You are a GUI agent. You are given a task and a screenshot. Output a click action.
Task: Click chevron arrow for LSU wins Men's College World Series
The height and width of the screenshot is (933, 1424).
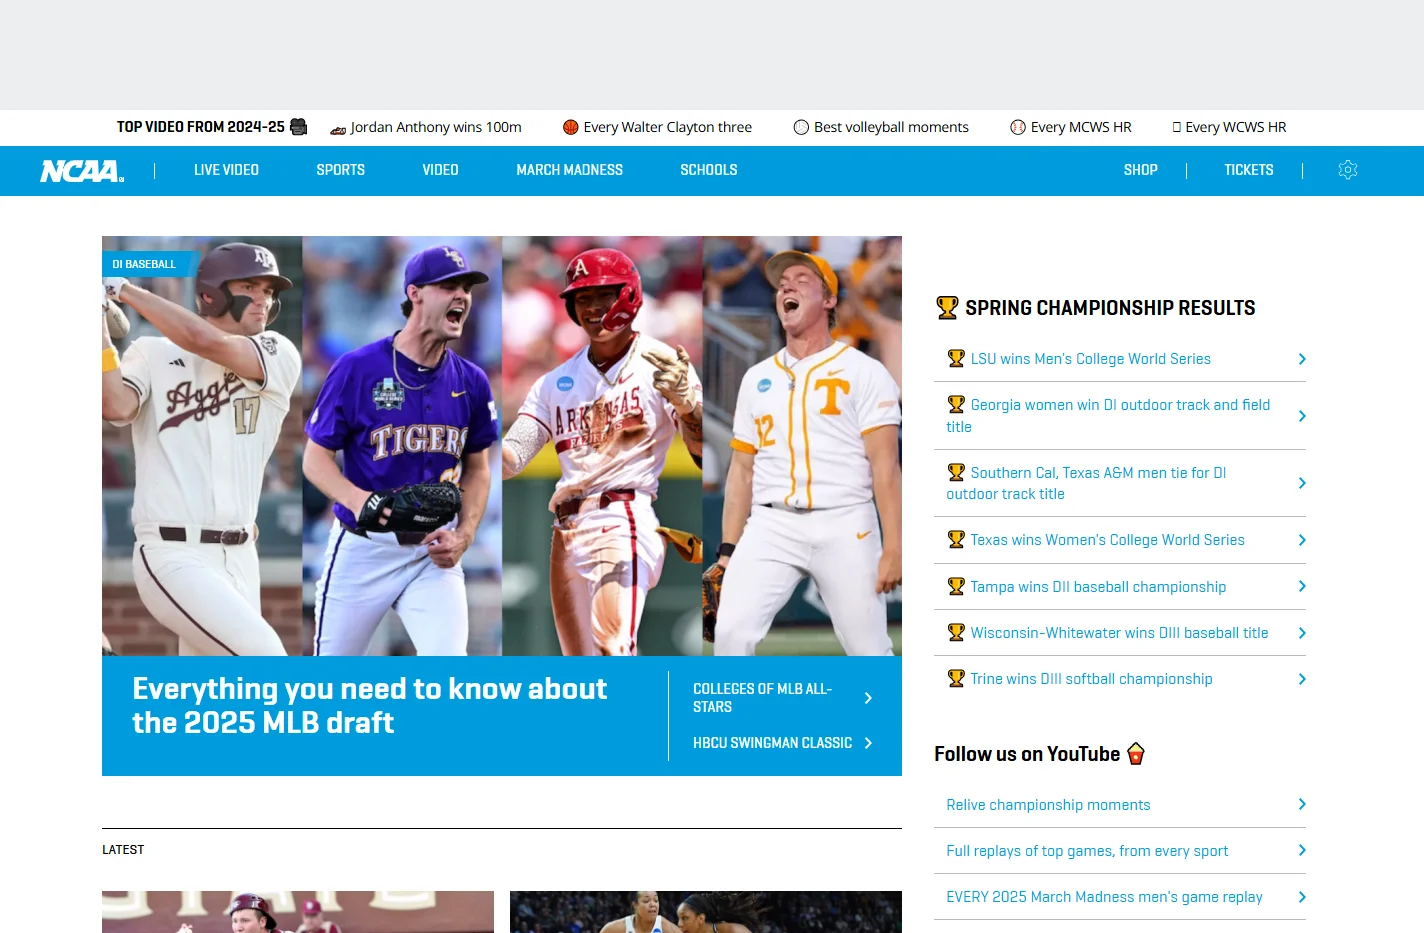pyautogui.click(x=1302, y=359)
